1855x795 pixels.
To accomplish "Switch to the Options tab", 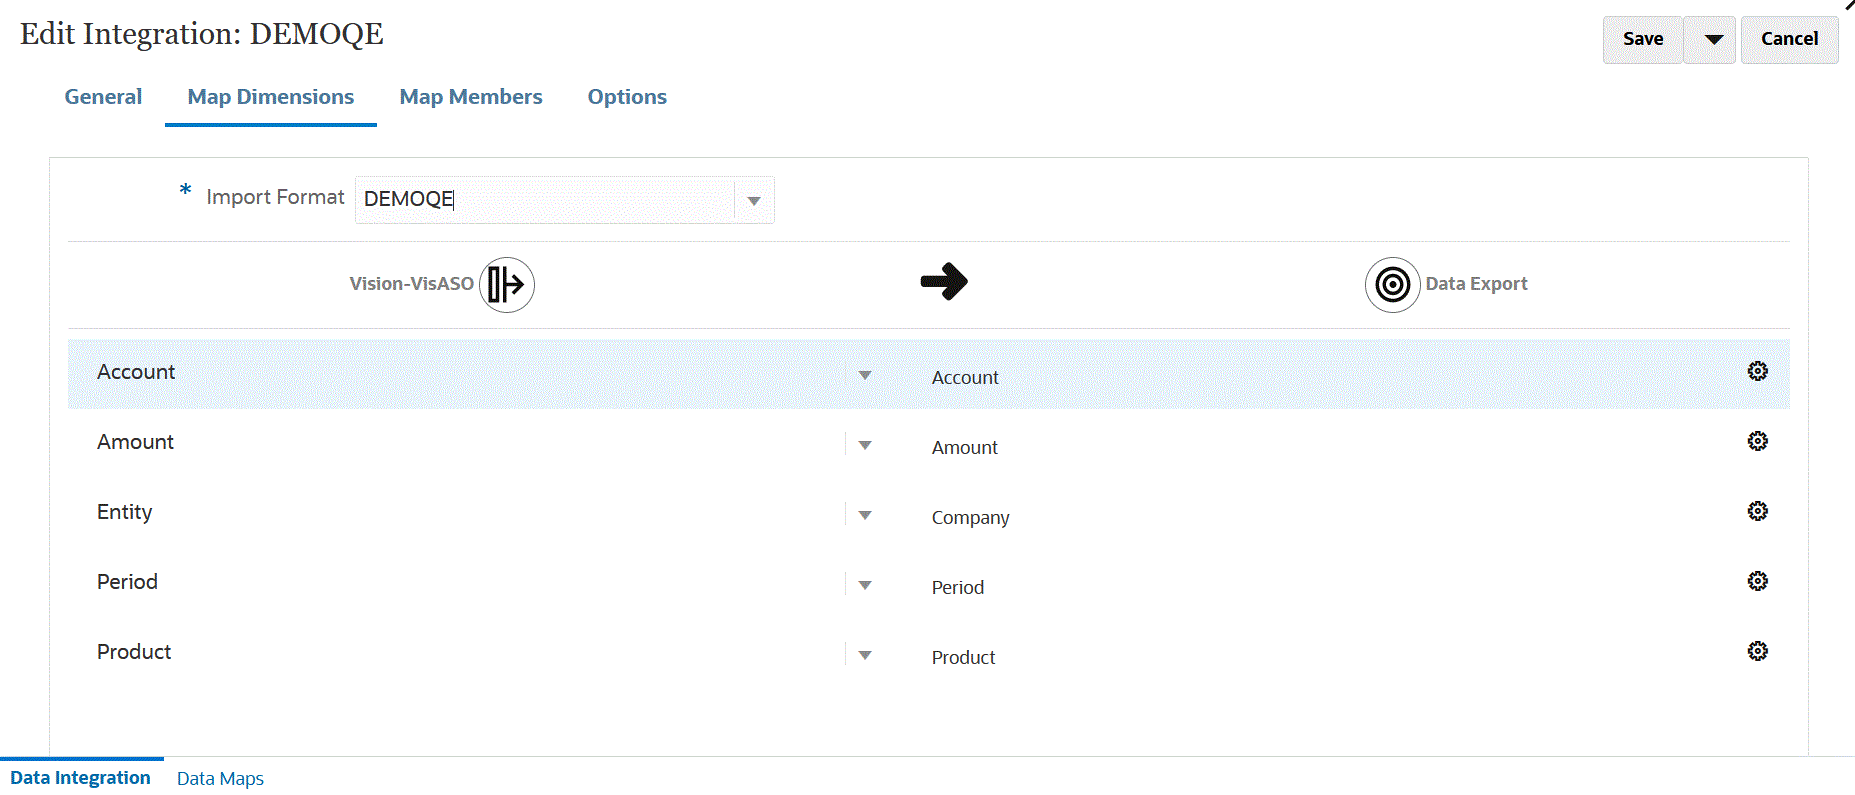I will pos(627,97).
